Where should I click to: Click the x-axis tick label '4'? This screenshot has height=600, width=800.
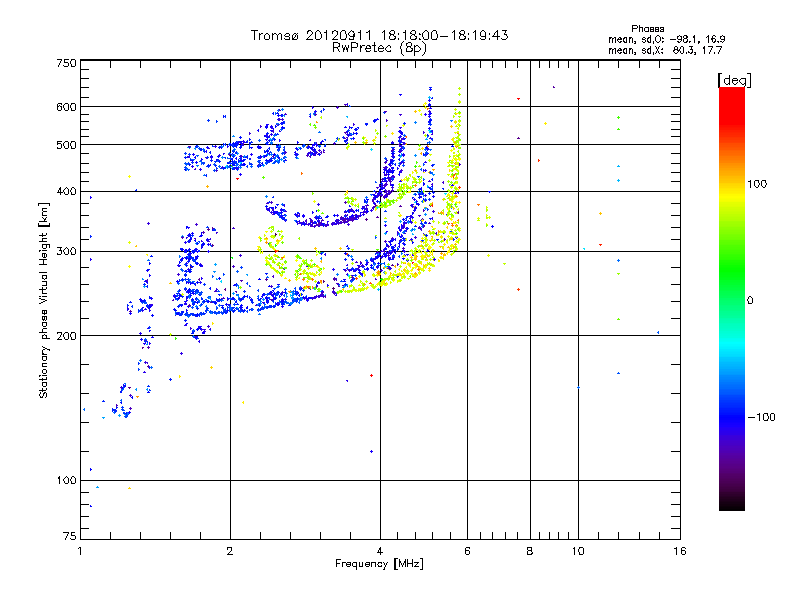coord(380,551)
